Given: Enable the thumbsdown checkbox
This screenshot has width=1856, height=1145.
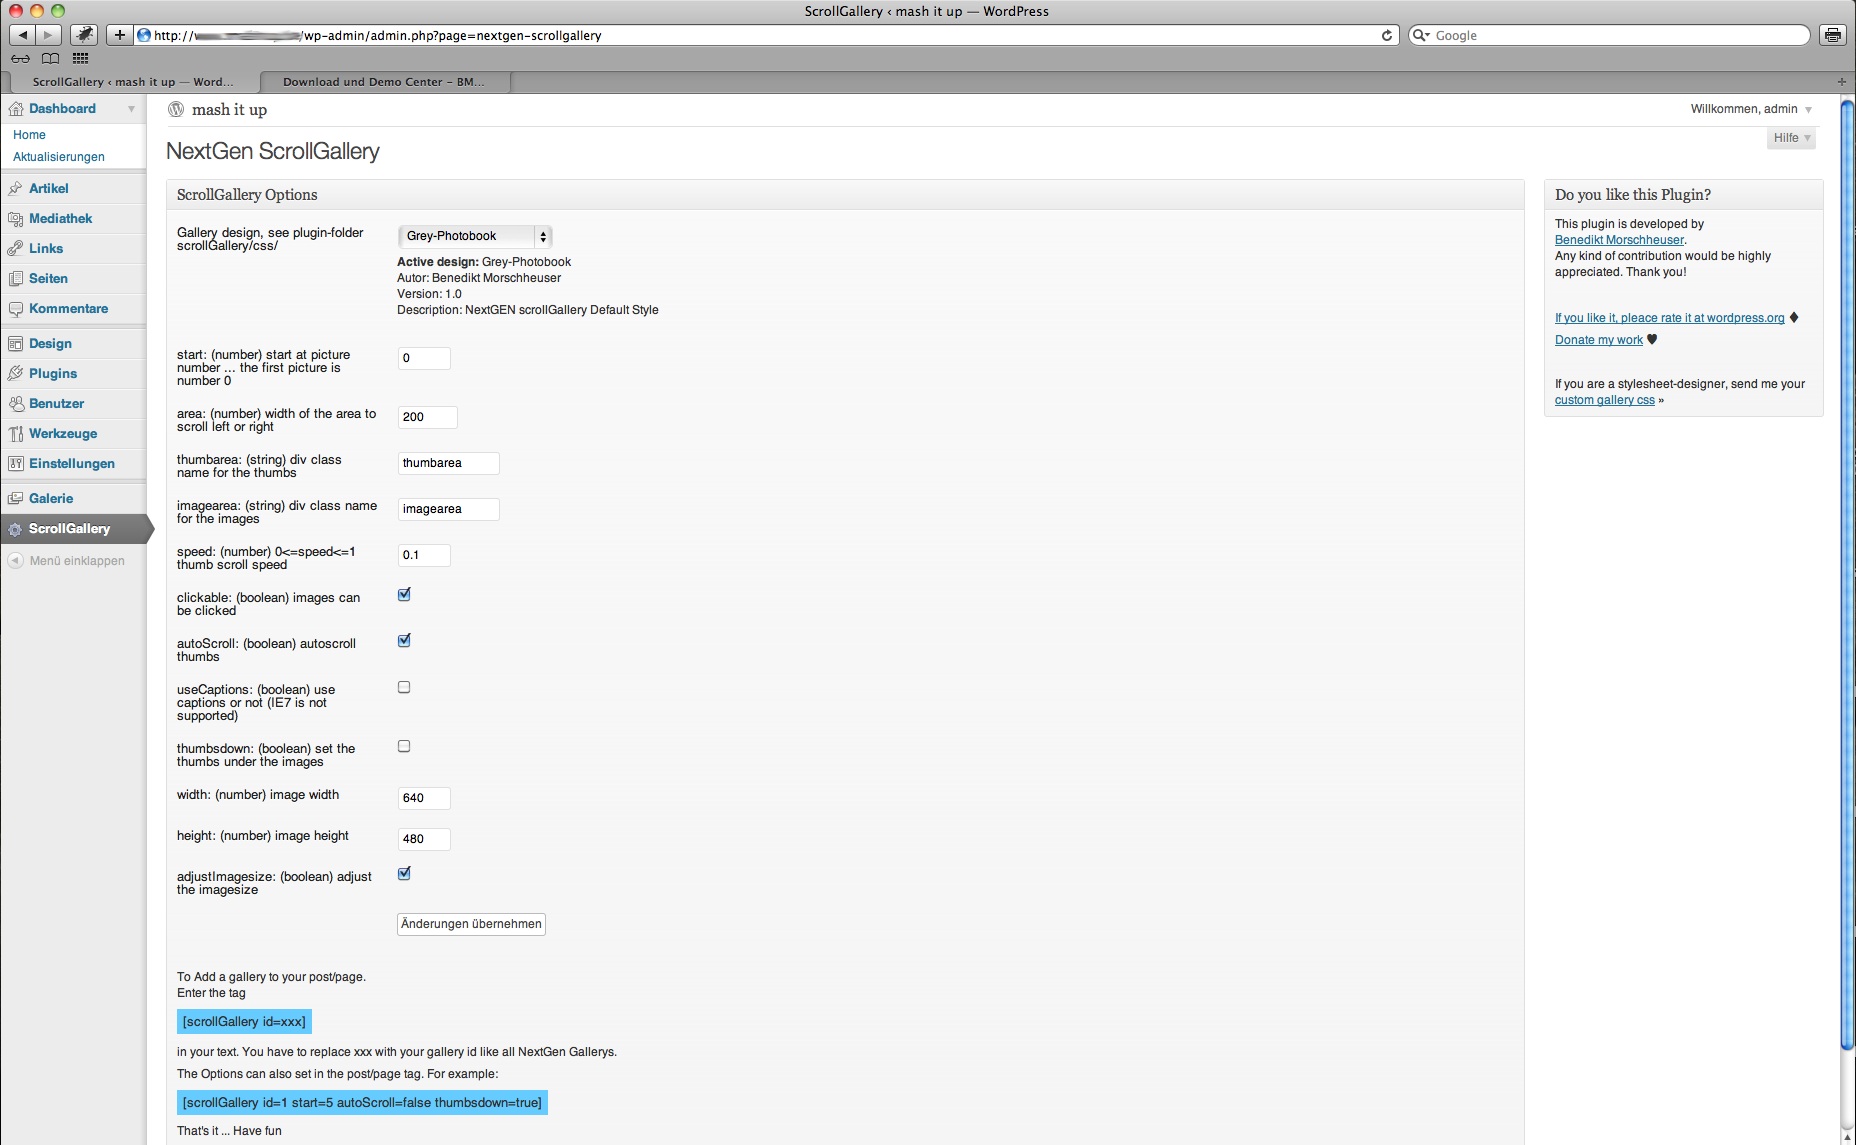Looking at the screenshot, I should tap(404, 746).
